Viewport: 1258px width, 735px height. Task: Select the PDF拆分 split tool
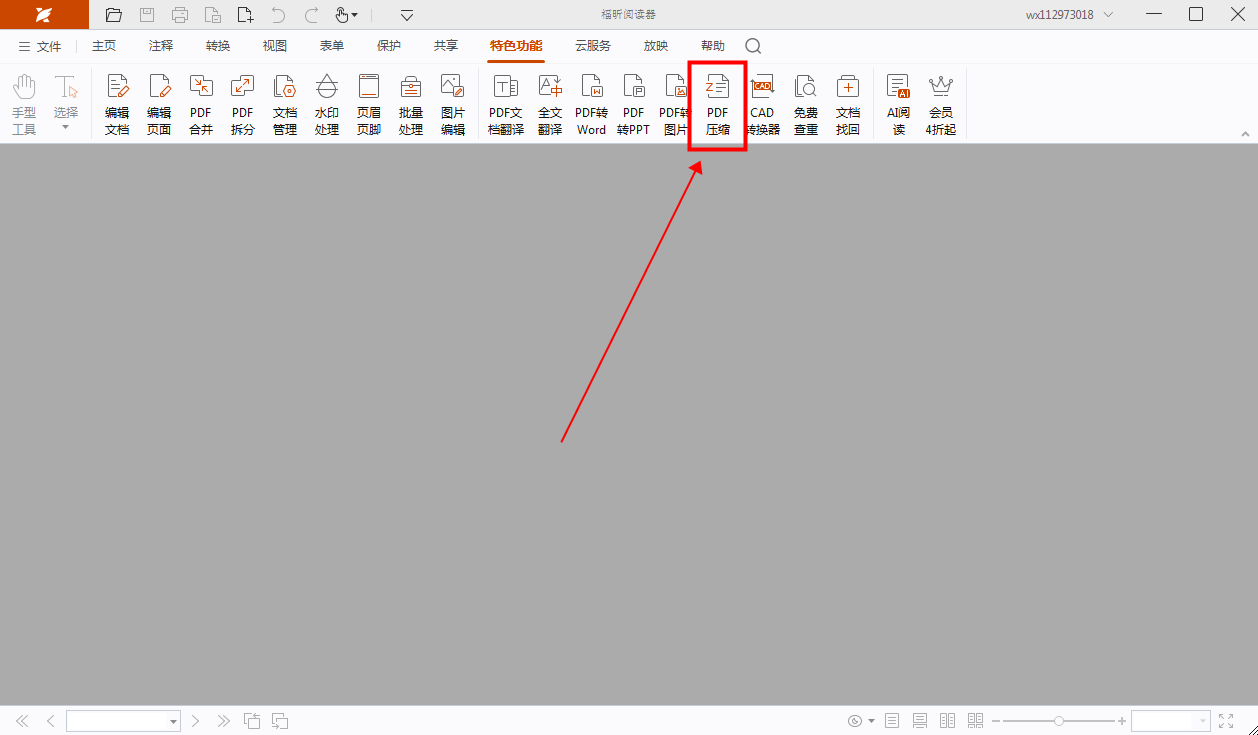[243, 104]
